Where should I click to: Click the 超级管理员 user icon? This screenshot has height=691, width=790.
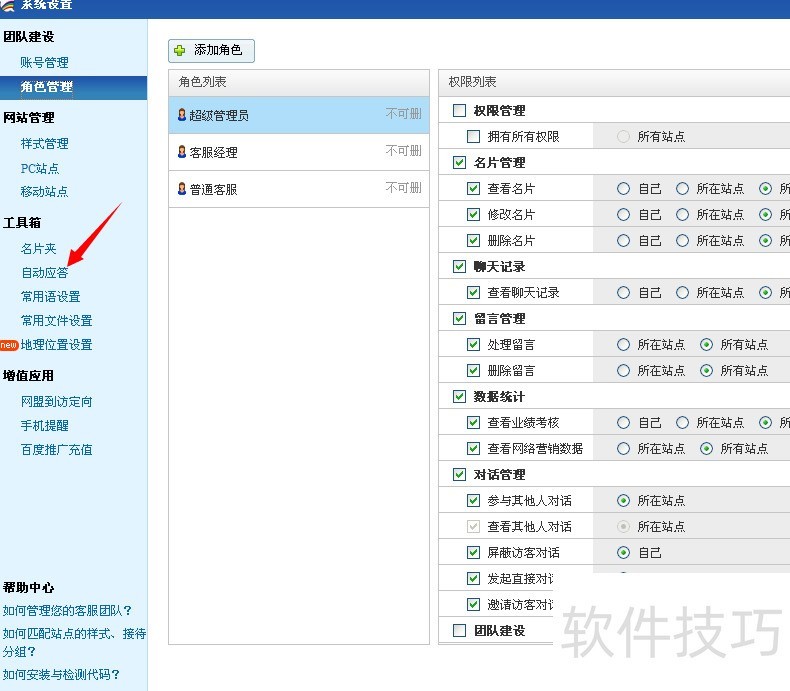182,115
